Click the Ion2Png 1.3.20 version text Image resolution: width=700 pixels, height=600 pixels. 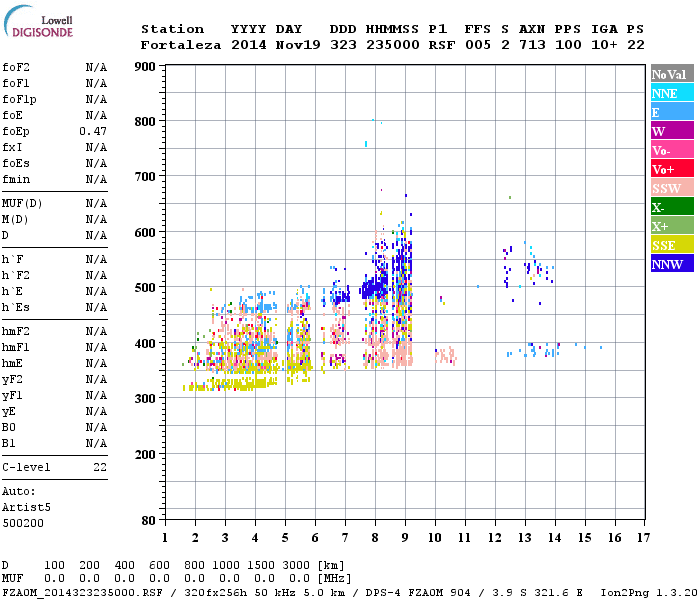click(x=649, y=593)
